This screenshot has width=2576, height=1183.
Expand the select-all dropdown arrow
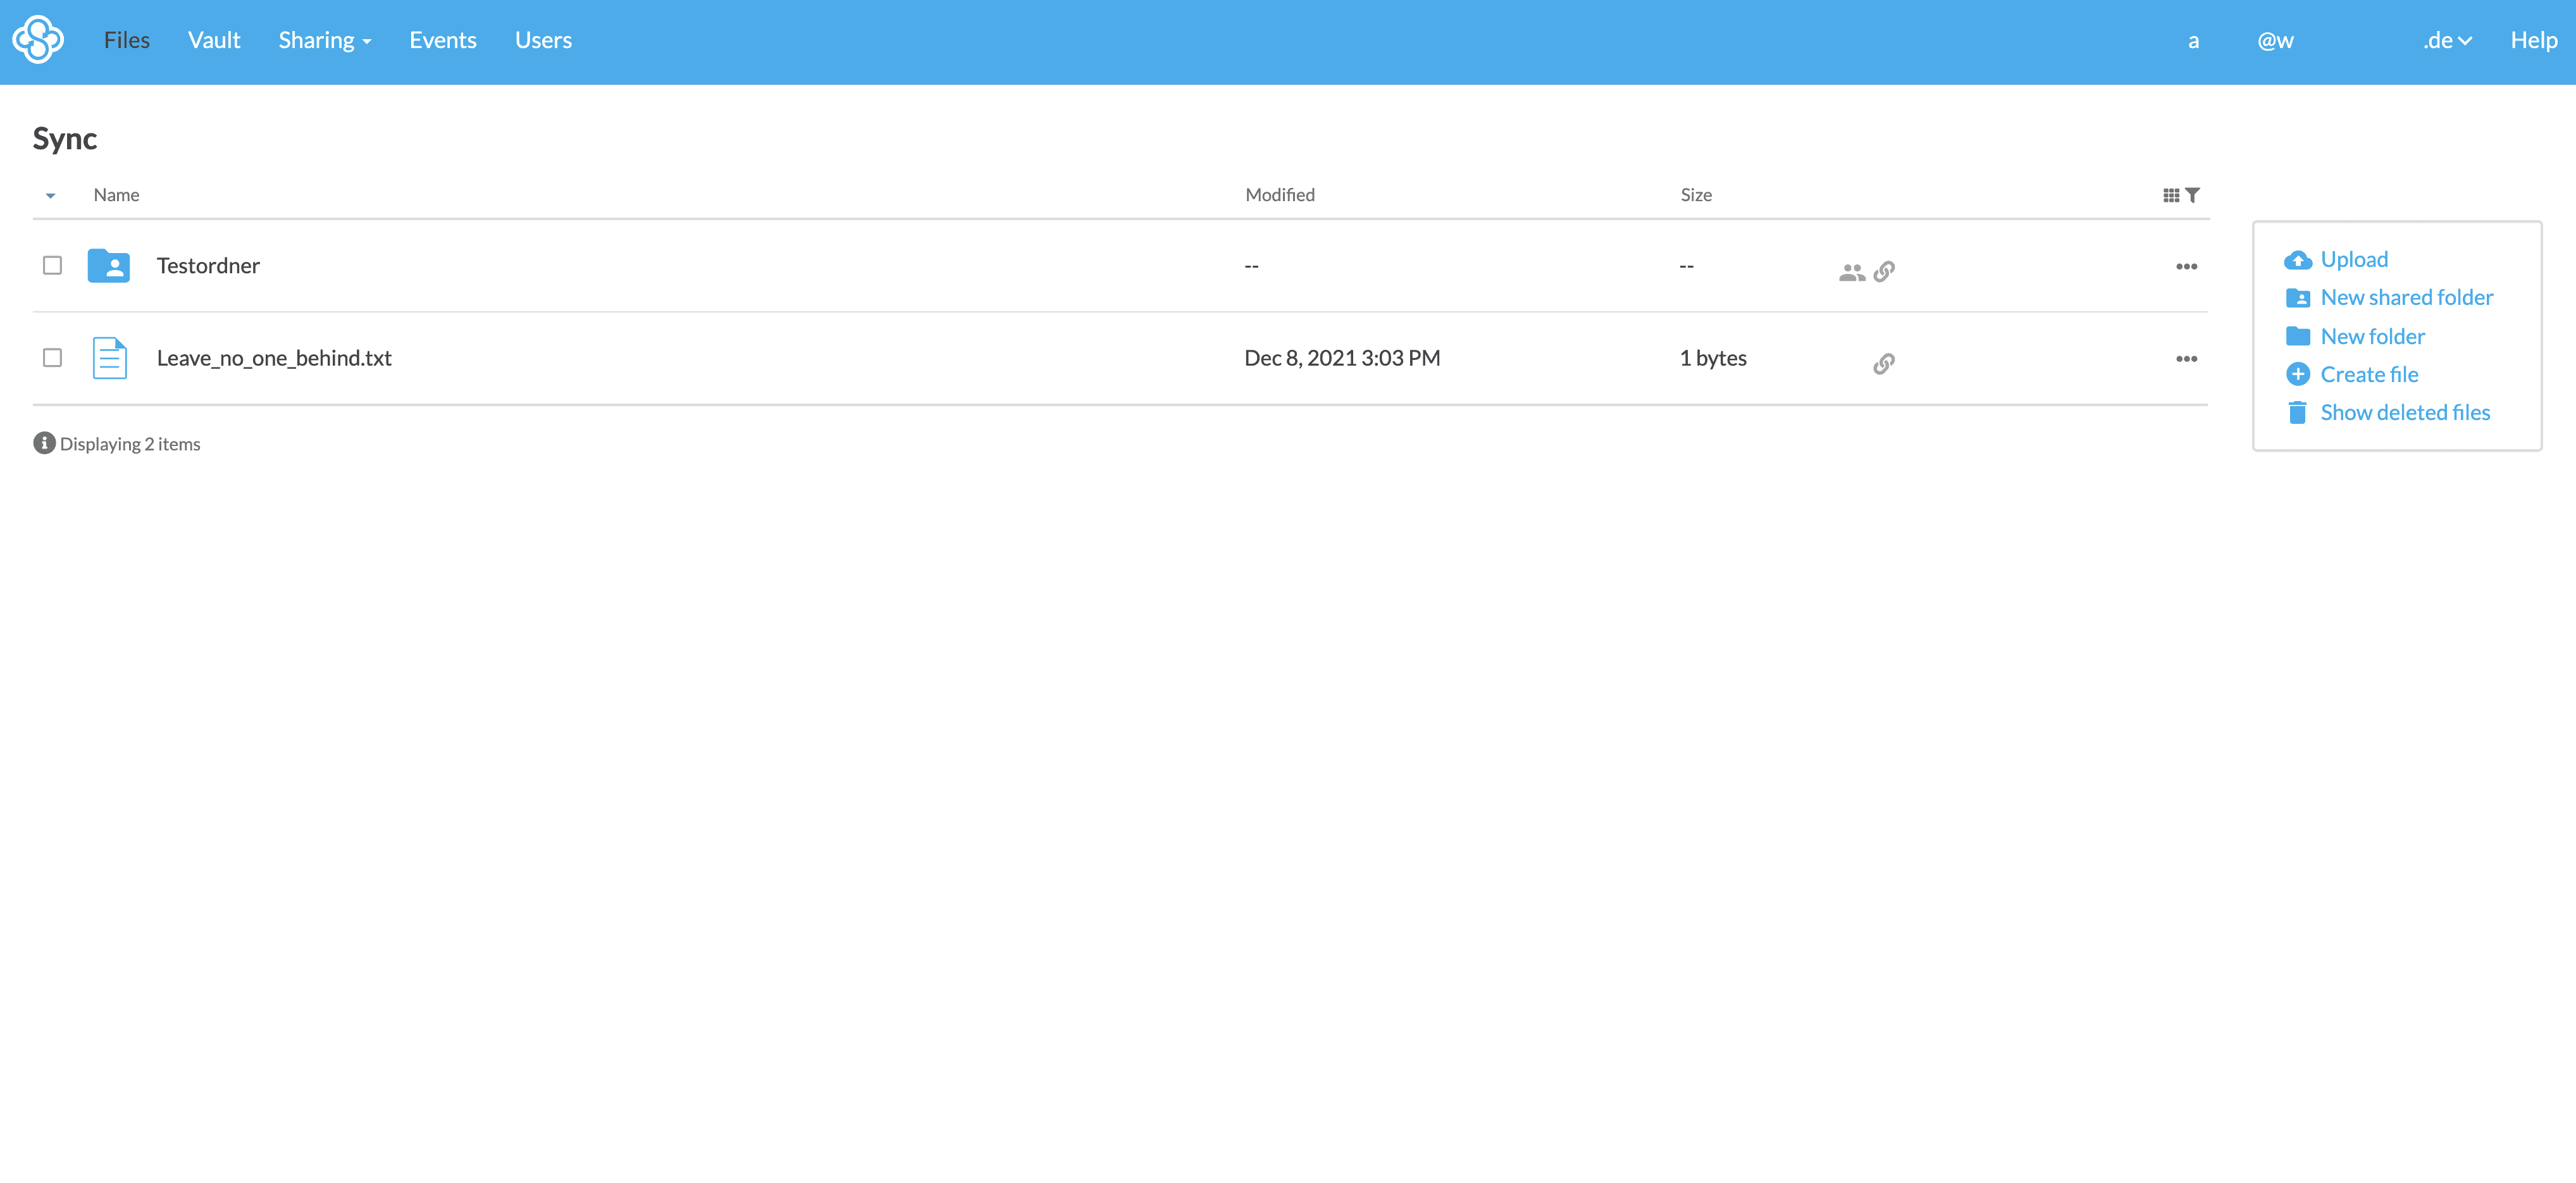50,196
